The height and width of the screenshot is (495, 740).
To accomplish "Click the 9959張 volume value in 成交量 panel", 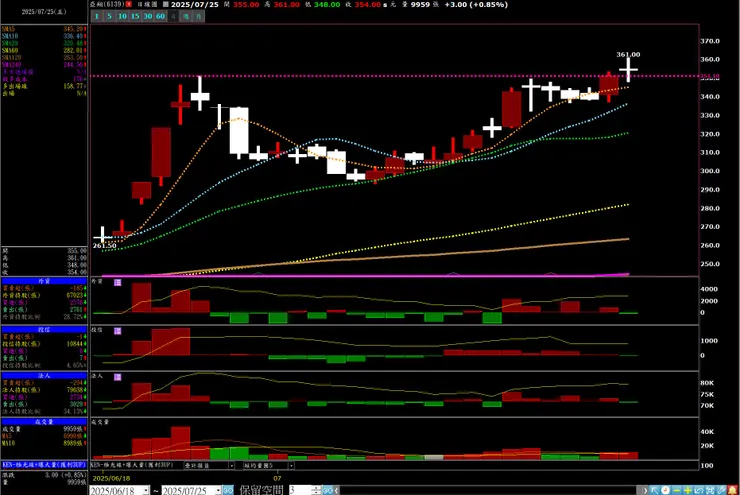I will click(75, 429).
